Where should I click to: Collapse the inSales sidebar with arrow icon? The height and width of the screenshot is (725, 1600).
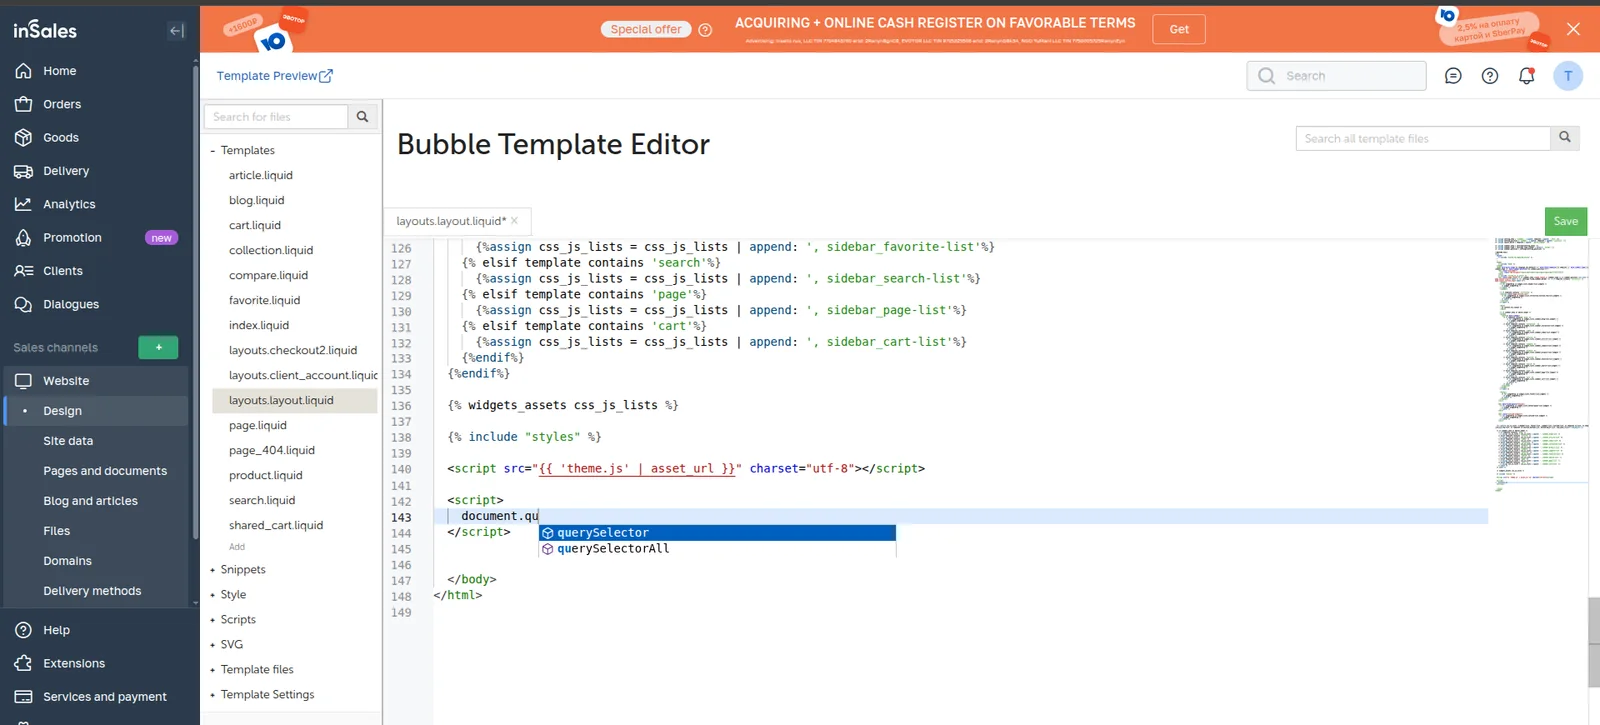(x=177, y=31)
